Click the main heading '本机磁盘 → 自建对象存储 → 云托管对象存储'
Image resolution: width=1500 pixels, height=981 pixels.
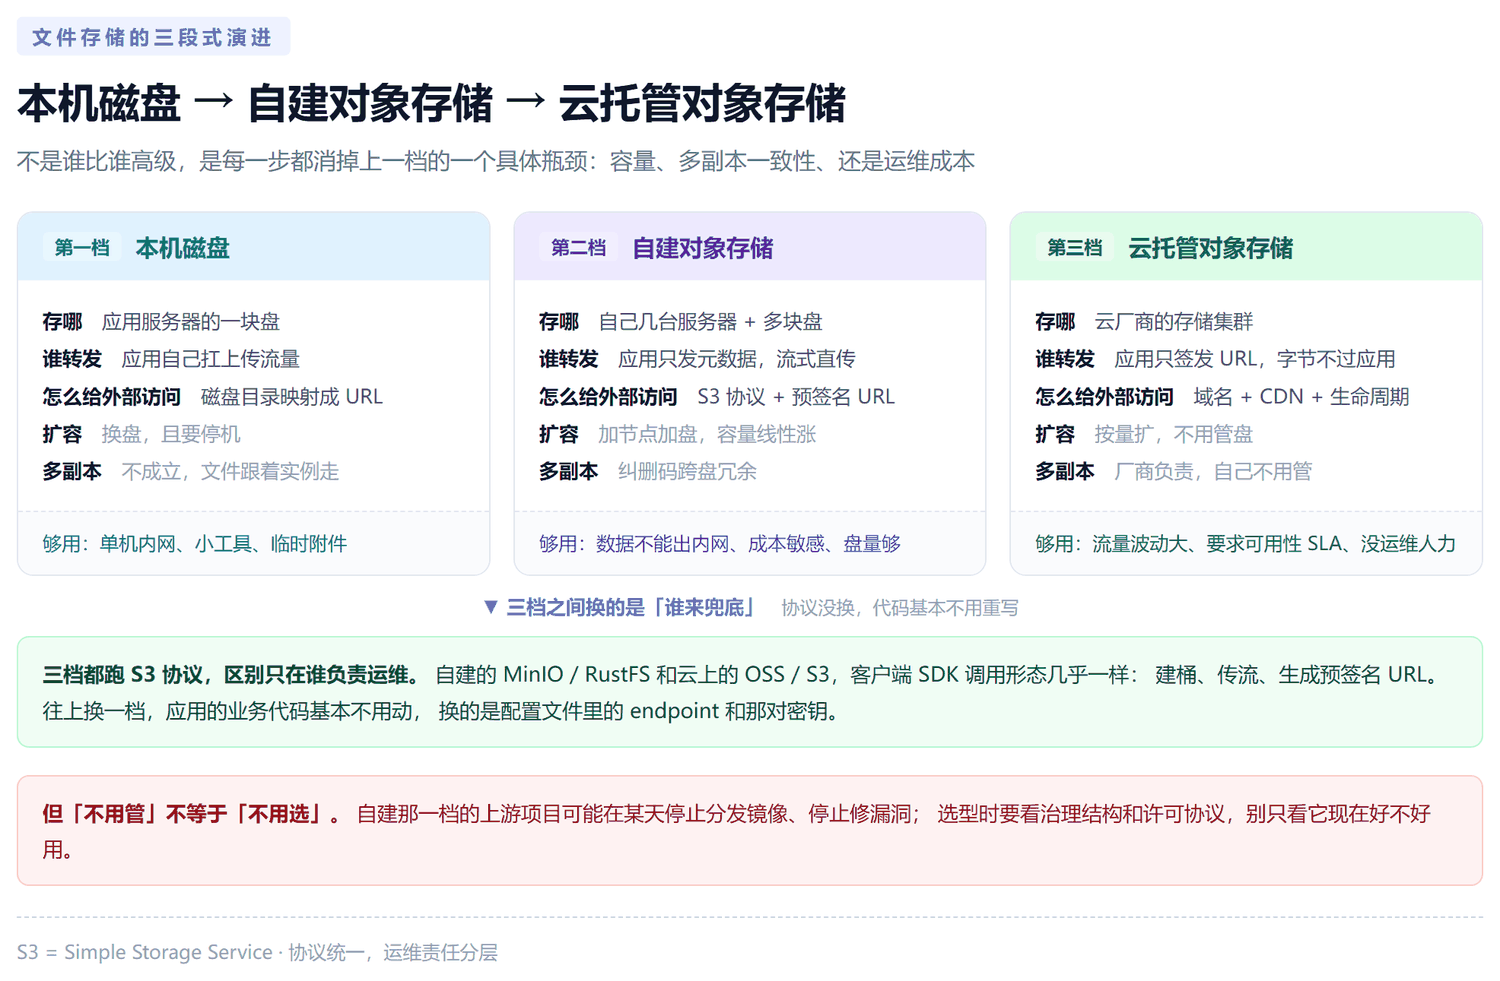432,104
